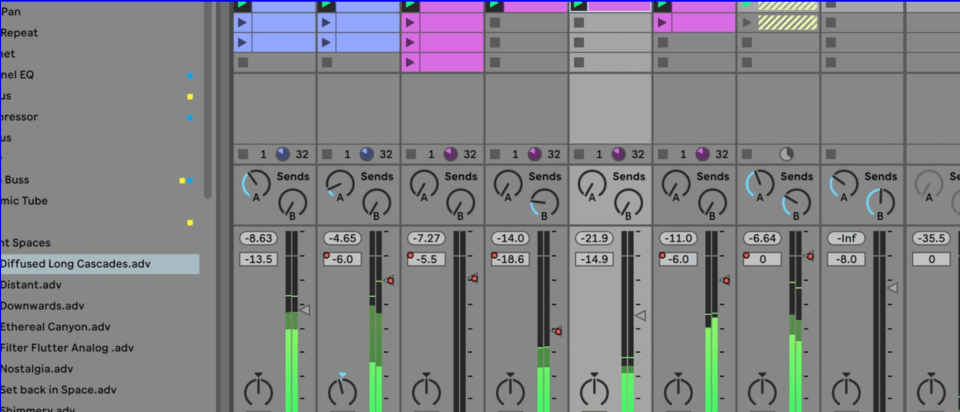Reset the -4.65 peak level indicator
Screen dimensions: 960x412
point(342,238)
